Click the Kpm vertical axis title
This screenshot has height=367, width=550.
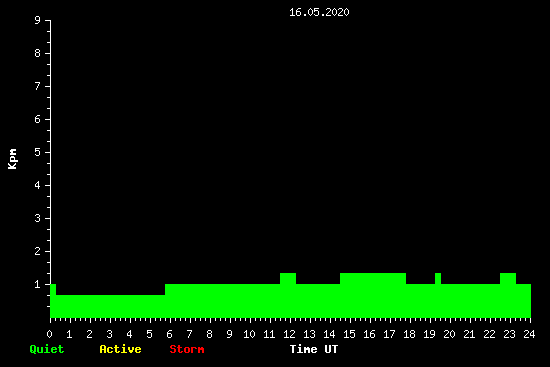click(12, 159)
